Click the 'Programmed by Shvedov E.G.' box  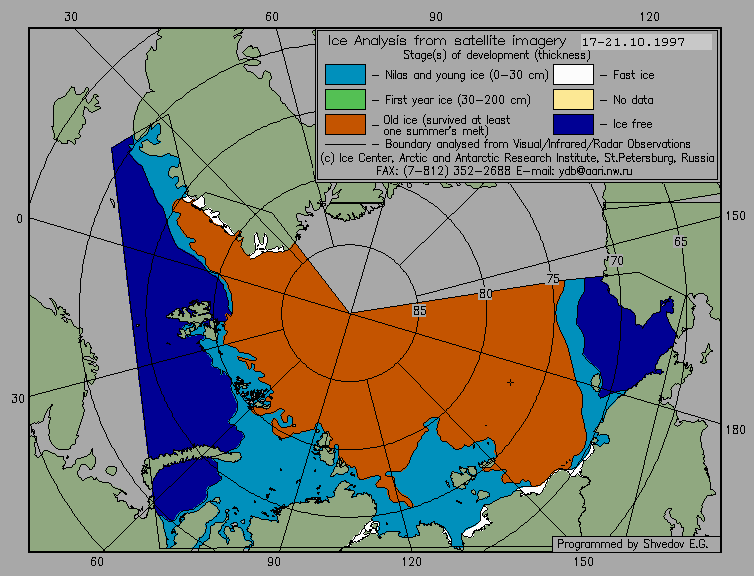click(x=636, y=544)
